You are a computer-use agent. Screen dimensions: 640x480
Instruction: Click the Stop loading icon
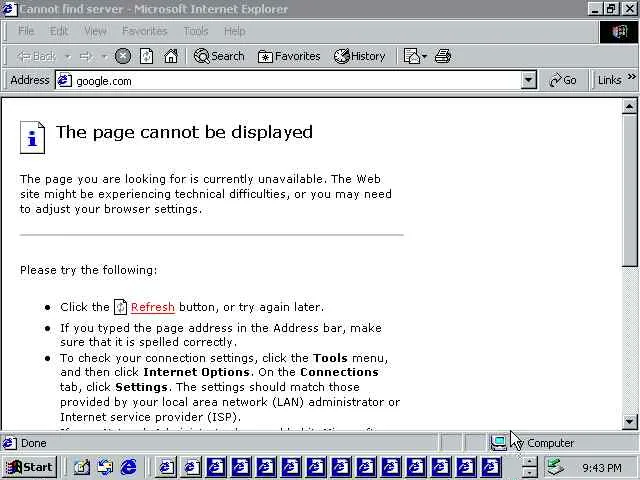tap(122, 56)
